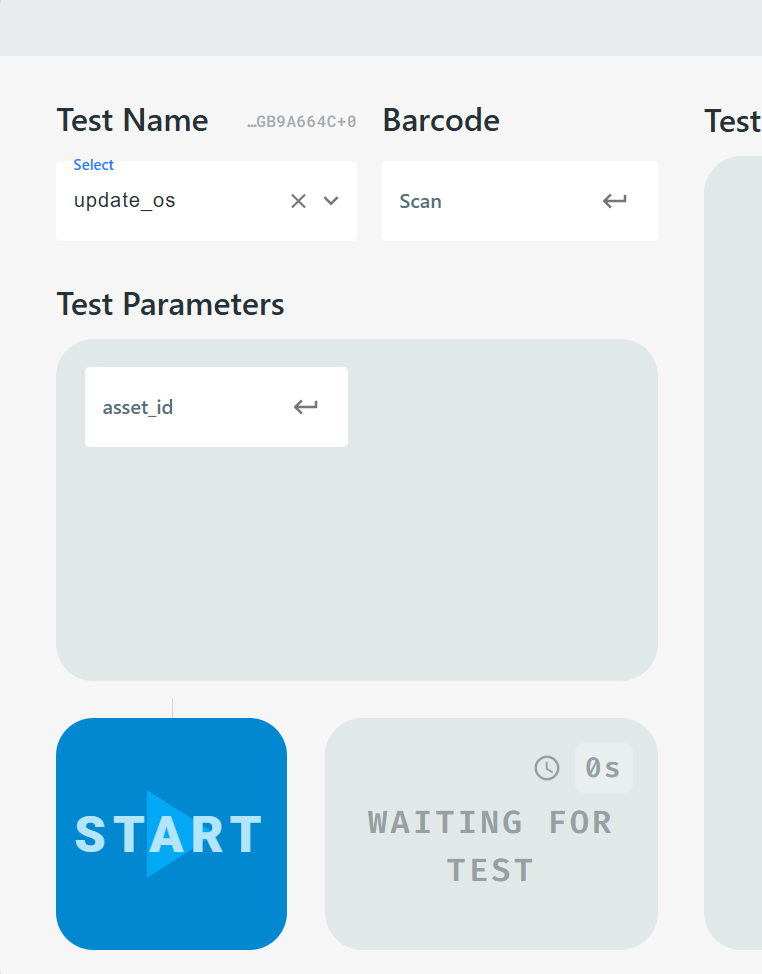The height and width of the screenshot is (974, 762).
Task: Focus the asset_id parameter field
Action: [x=216, y=407]
